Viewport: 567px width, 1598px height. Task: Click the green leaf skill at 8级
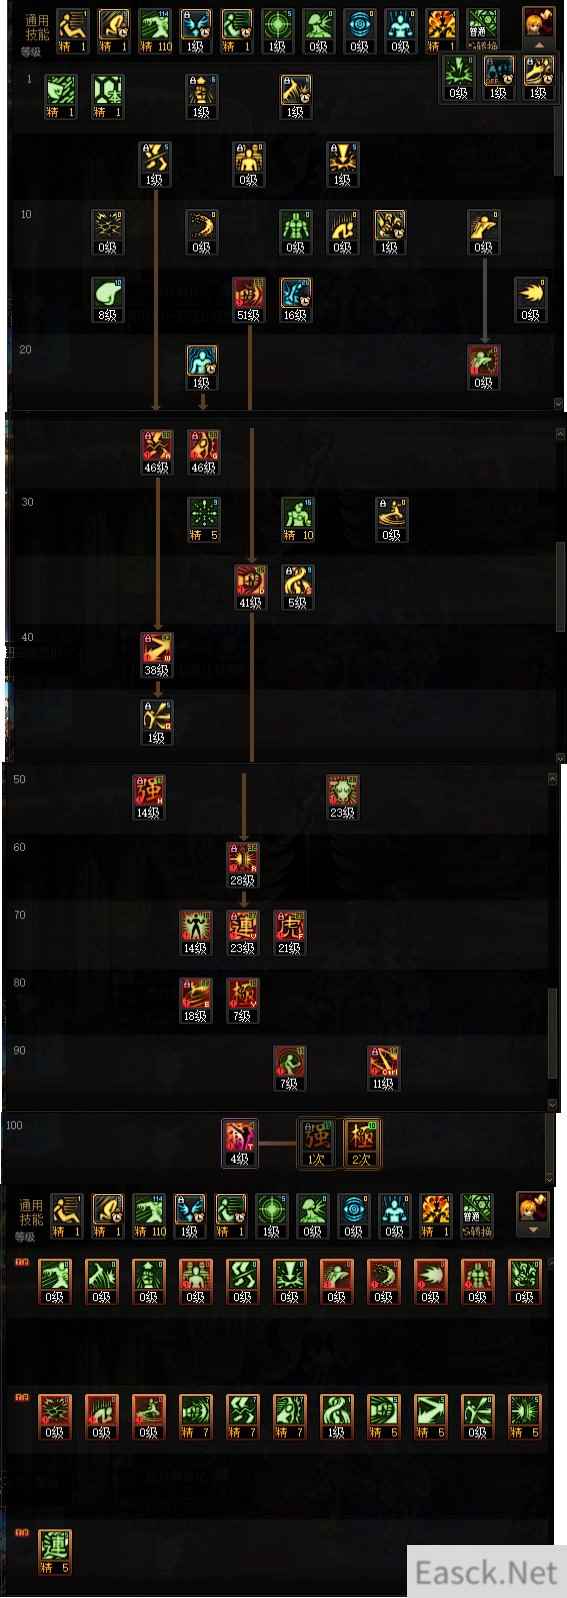coord(107,299)
